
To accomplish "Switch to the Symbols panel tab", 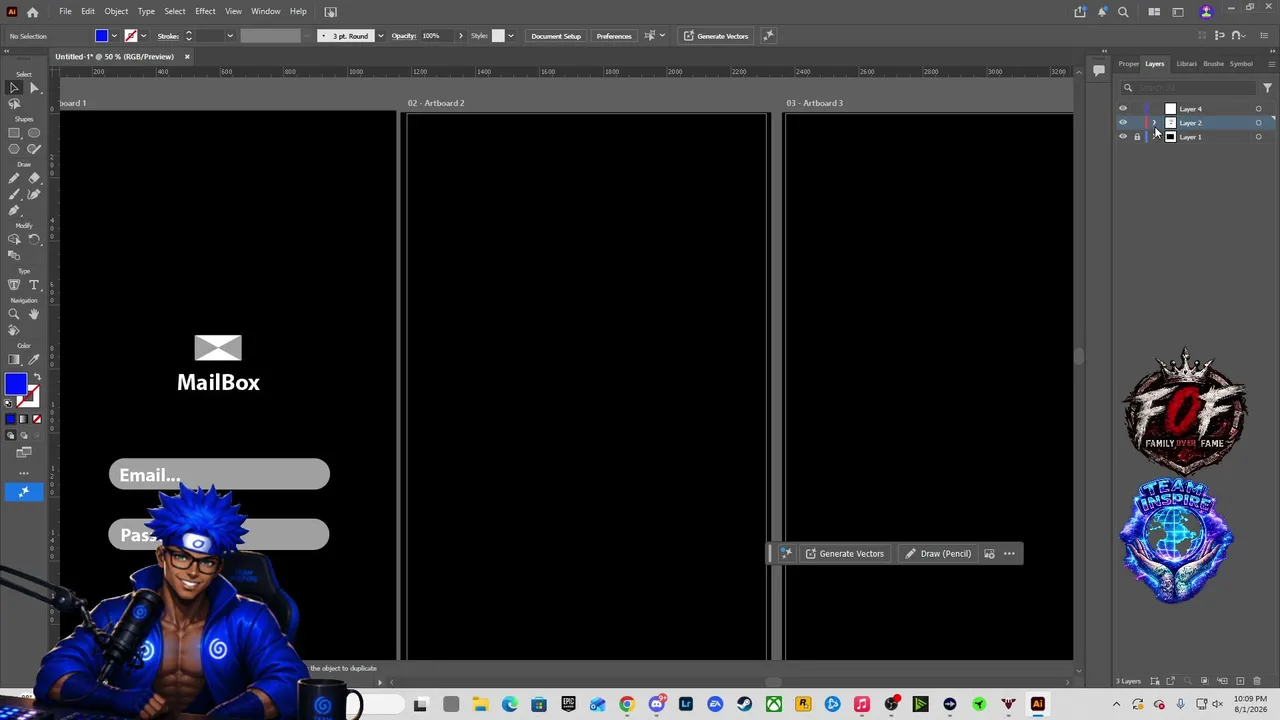I will 1241,64.
